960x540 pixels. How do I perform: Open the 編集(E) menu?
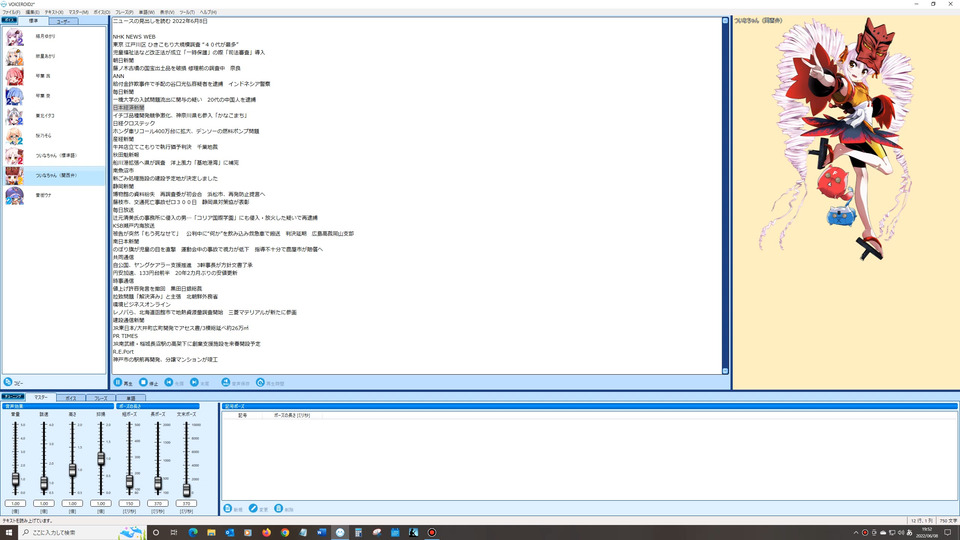tap(32, 12)
